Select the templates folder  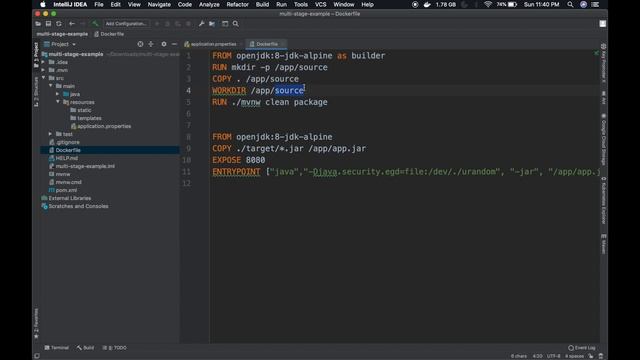point(89,118)
